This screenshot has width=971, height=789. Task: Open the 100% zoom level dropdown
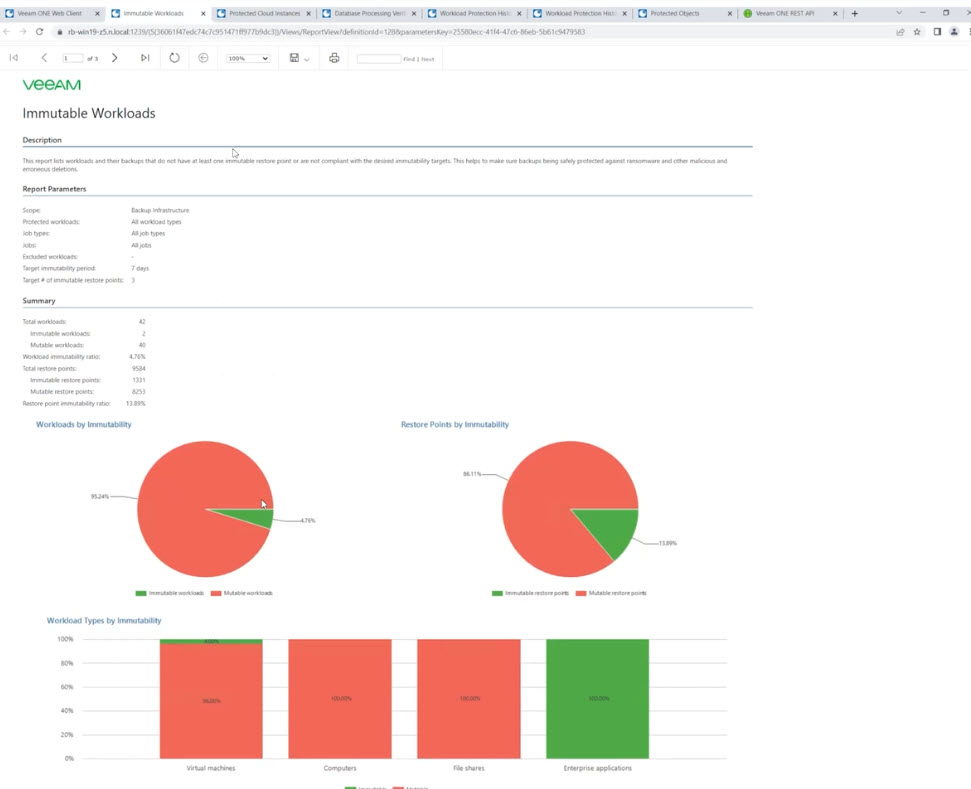point(248,58)
